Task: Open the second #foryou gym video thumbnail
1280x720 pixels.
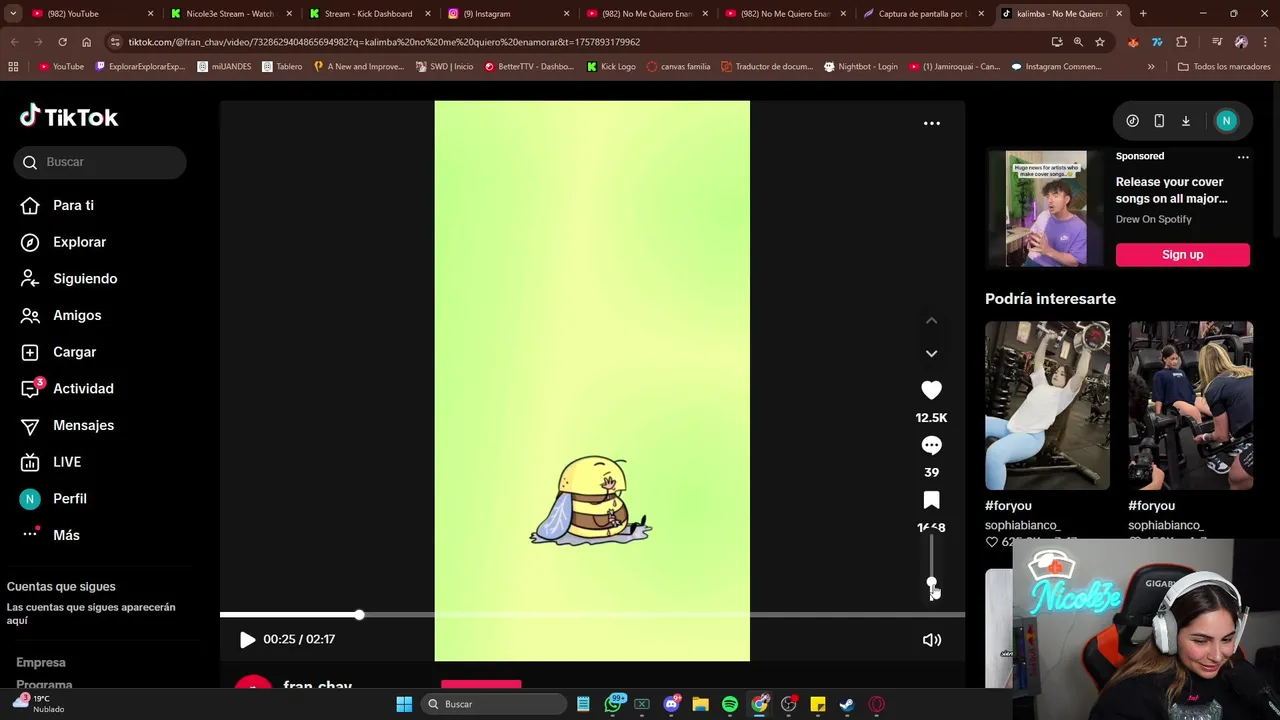Action: [x=1190, y=405]
